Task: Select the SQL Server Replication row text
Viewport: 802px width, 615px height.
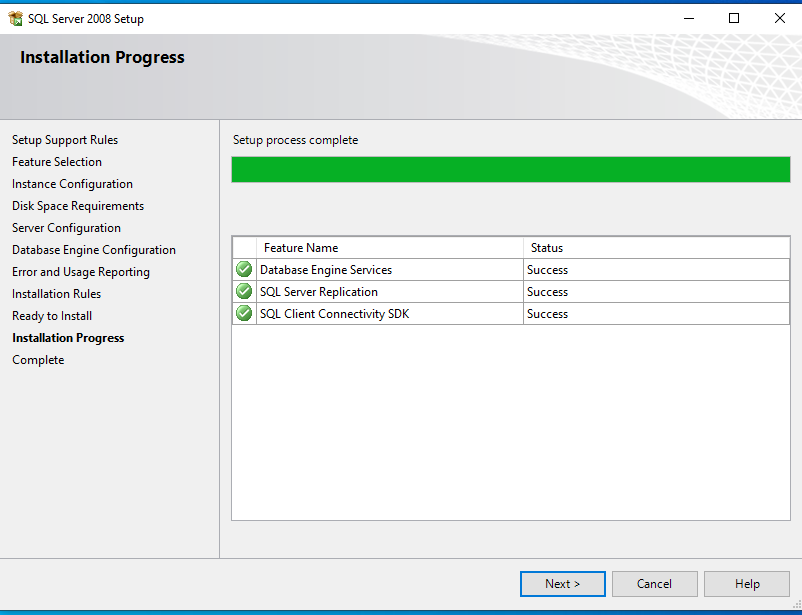Action: pyautogui.click(x=319, y=292)
